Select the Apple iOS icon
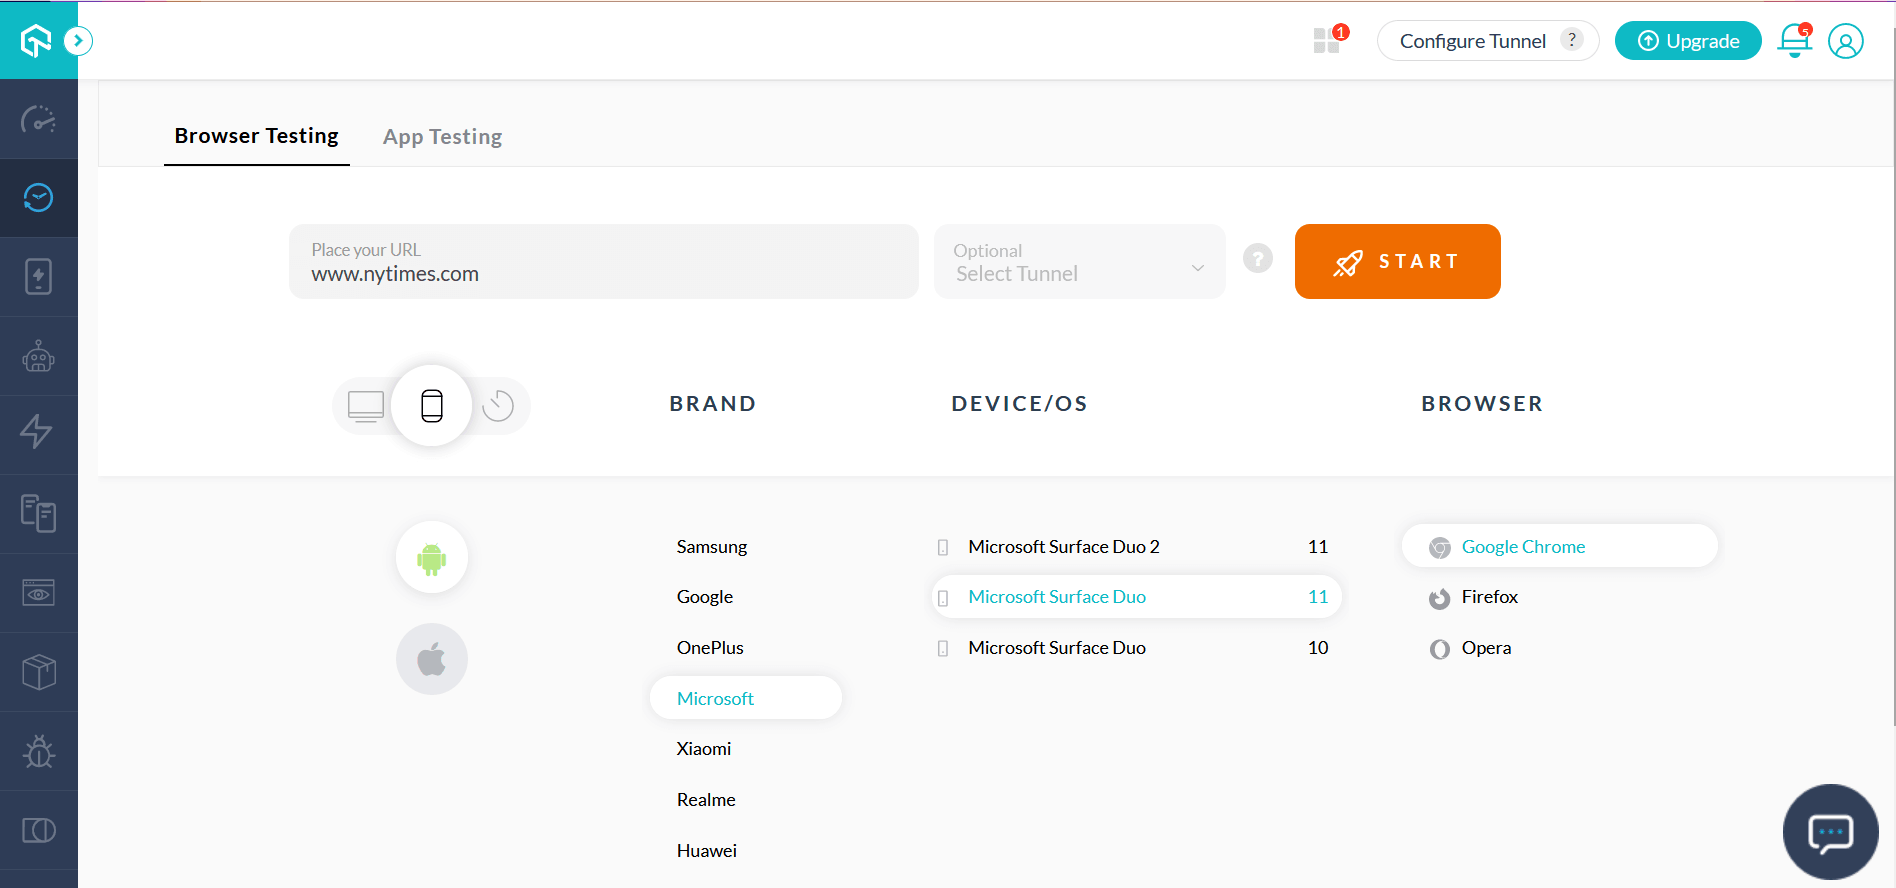This screenshot has height=888, width=1896. click(x=432, y=659)
